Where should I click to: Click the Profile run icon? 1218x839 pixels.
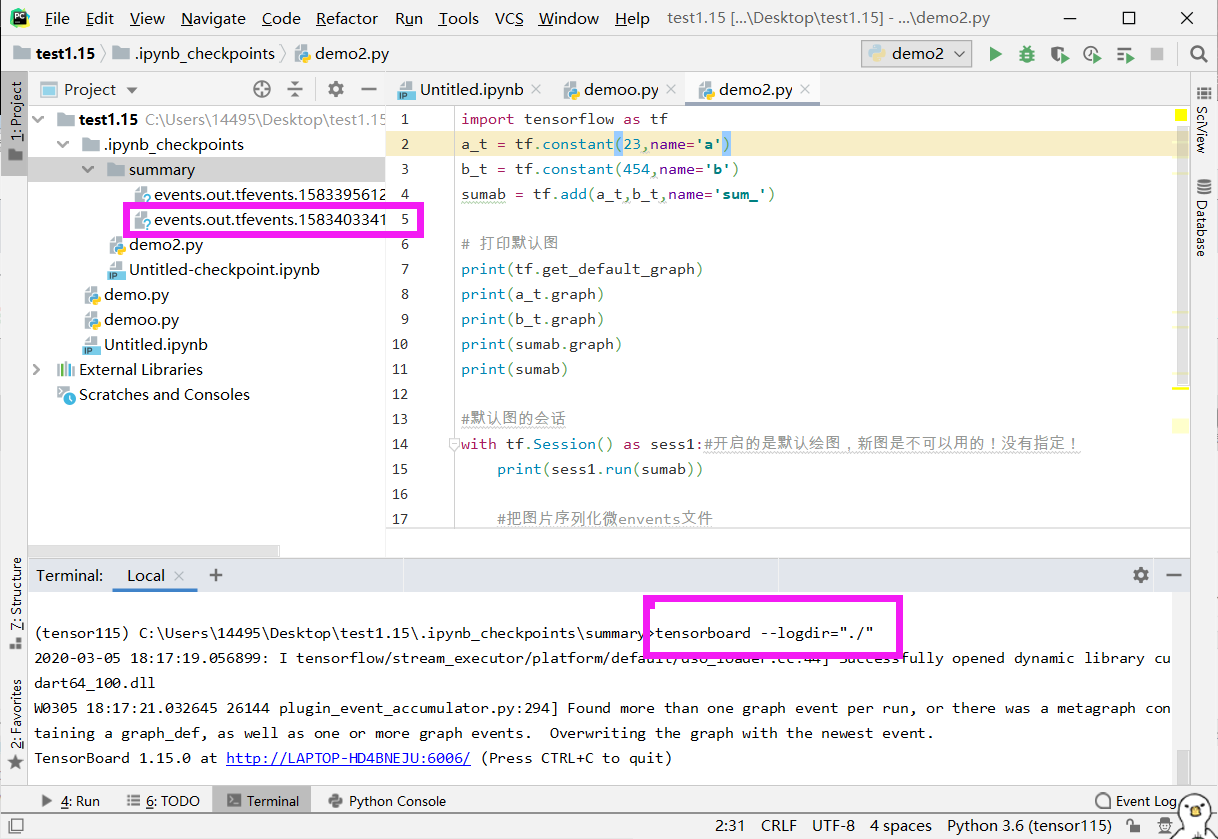pyautogui.click(x=1092, y=54)
